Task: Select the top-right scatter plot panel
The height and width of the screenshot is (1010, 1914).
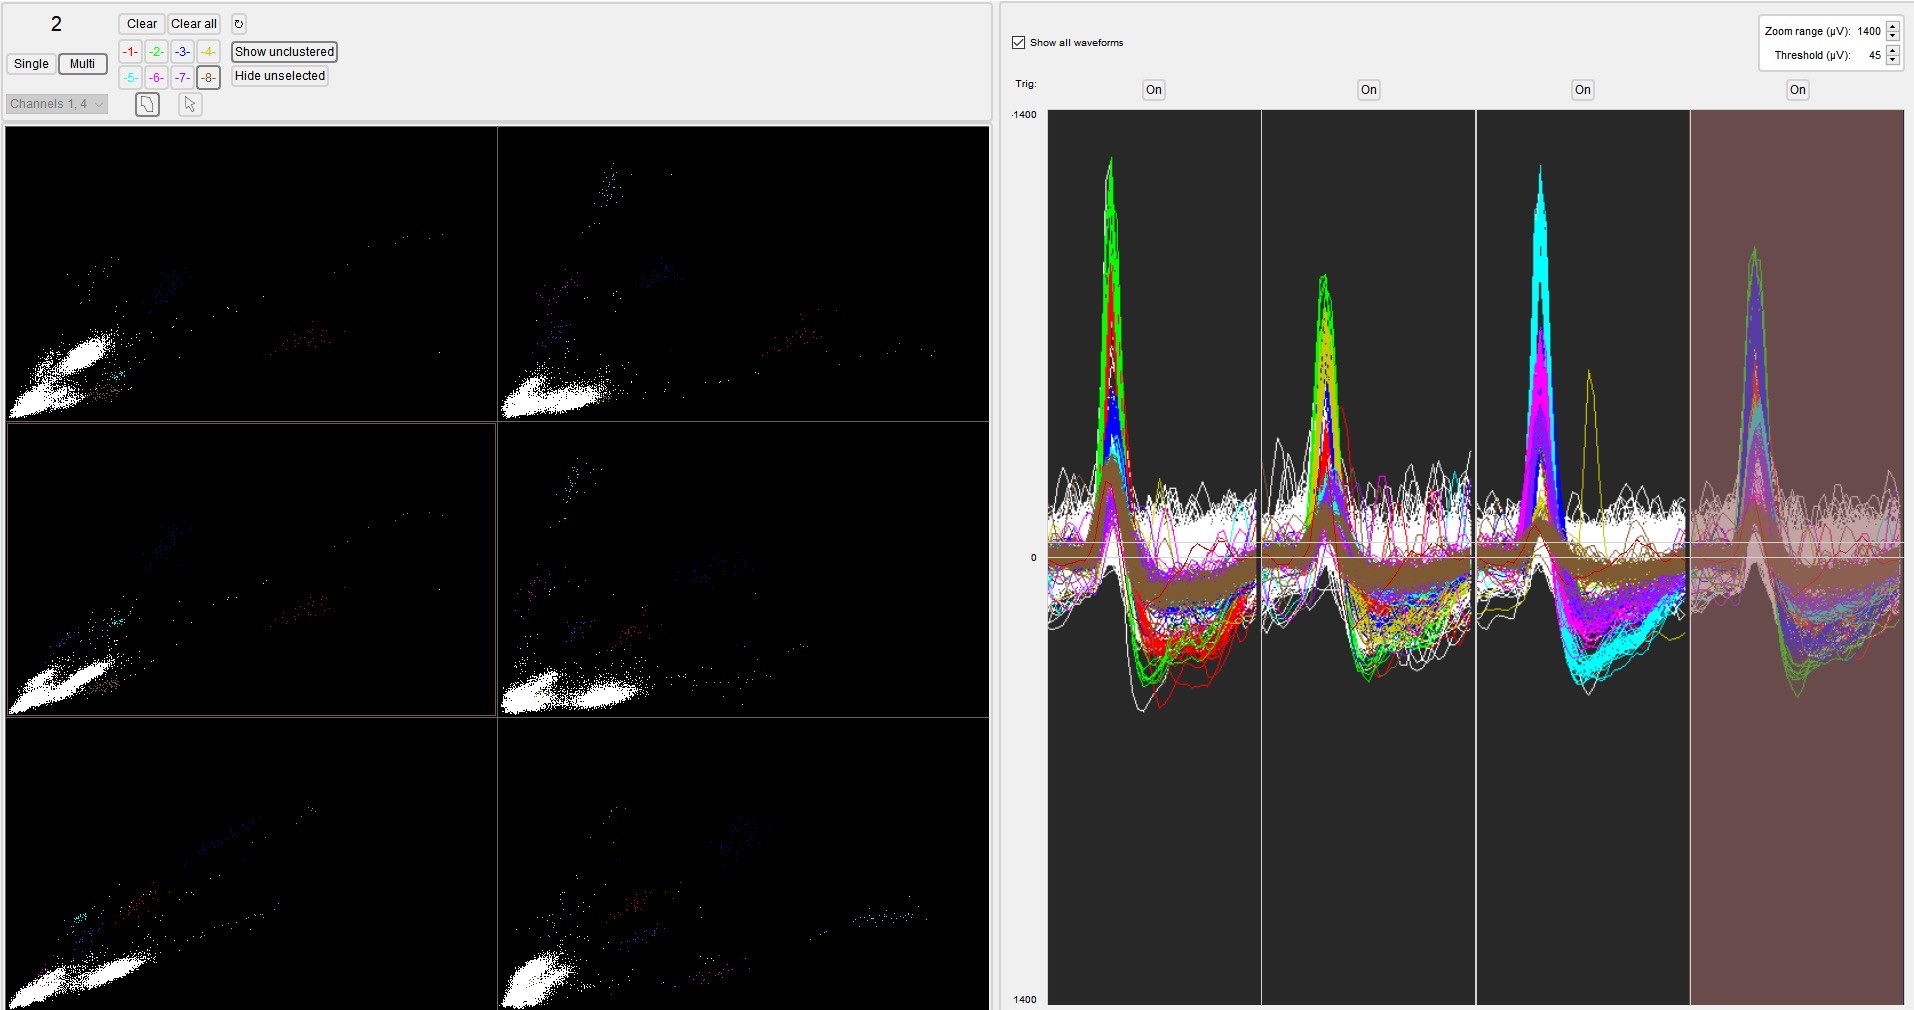Action: coord(743,273)
